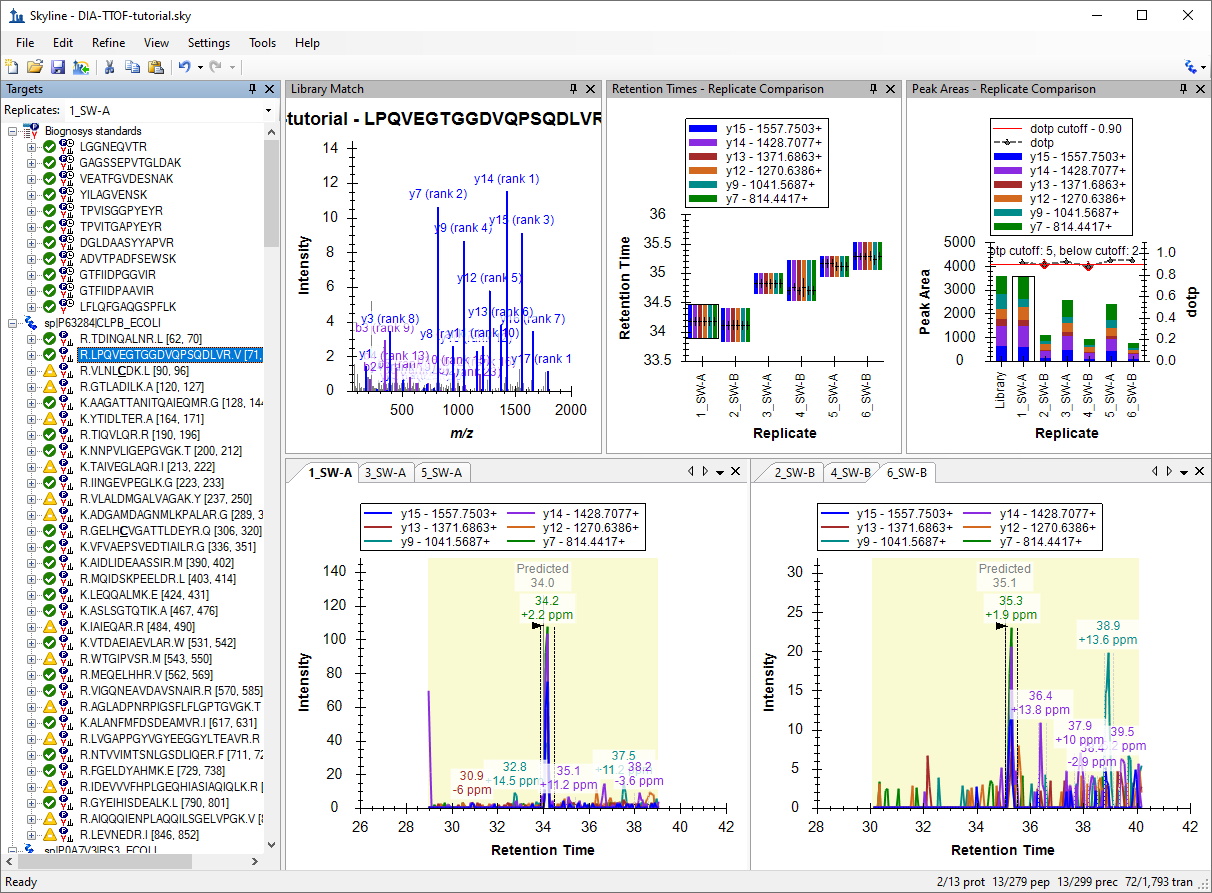Open the Edit menu
The width and height of the screenshot is (1212, 893).
tap(63, 43)
